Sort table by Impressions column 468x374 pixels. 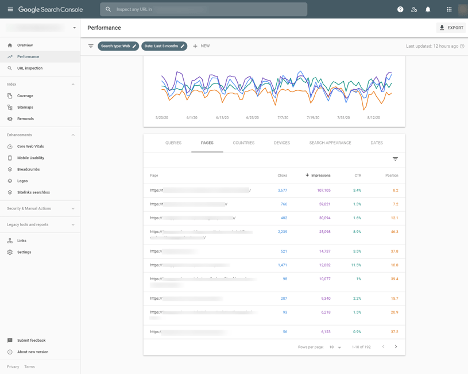click(x=318, y=175)
